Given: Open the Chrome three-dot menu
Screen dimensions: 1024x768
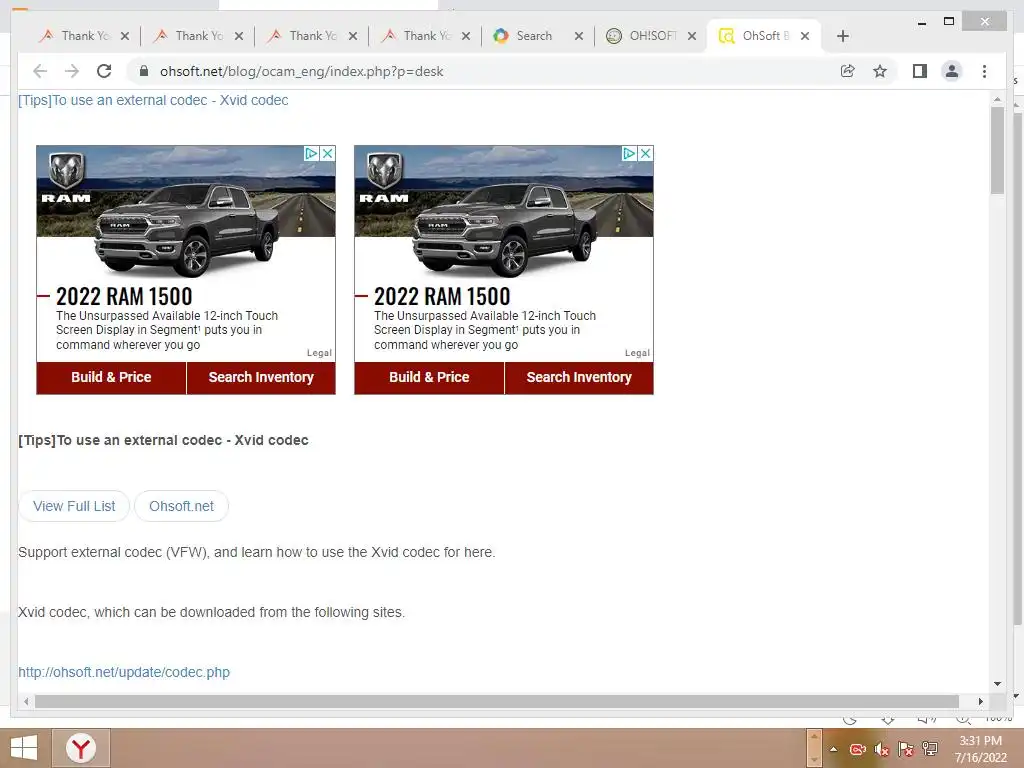Looking at the screenshot, I should (x=984, y=71).
